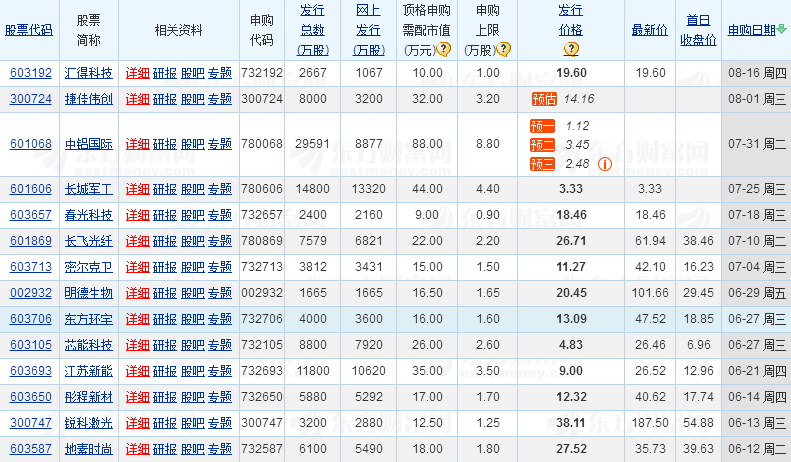Open 江苏新能 stock name link
The height and width of the screenshot is (462, 791).
click(89, 371)
